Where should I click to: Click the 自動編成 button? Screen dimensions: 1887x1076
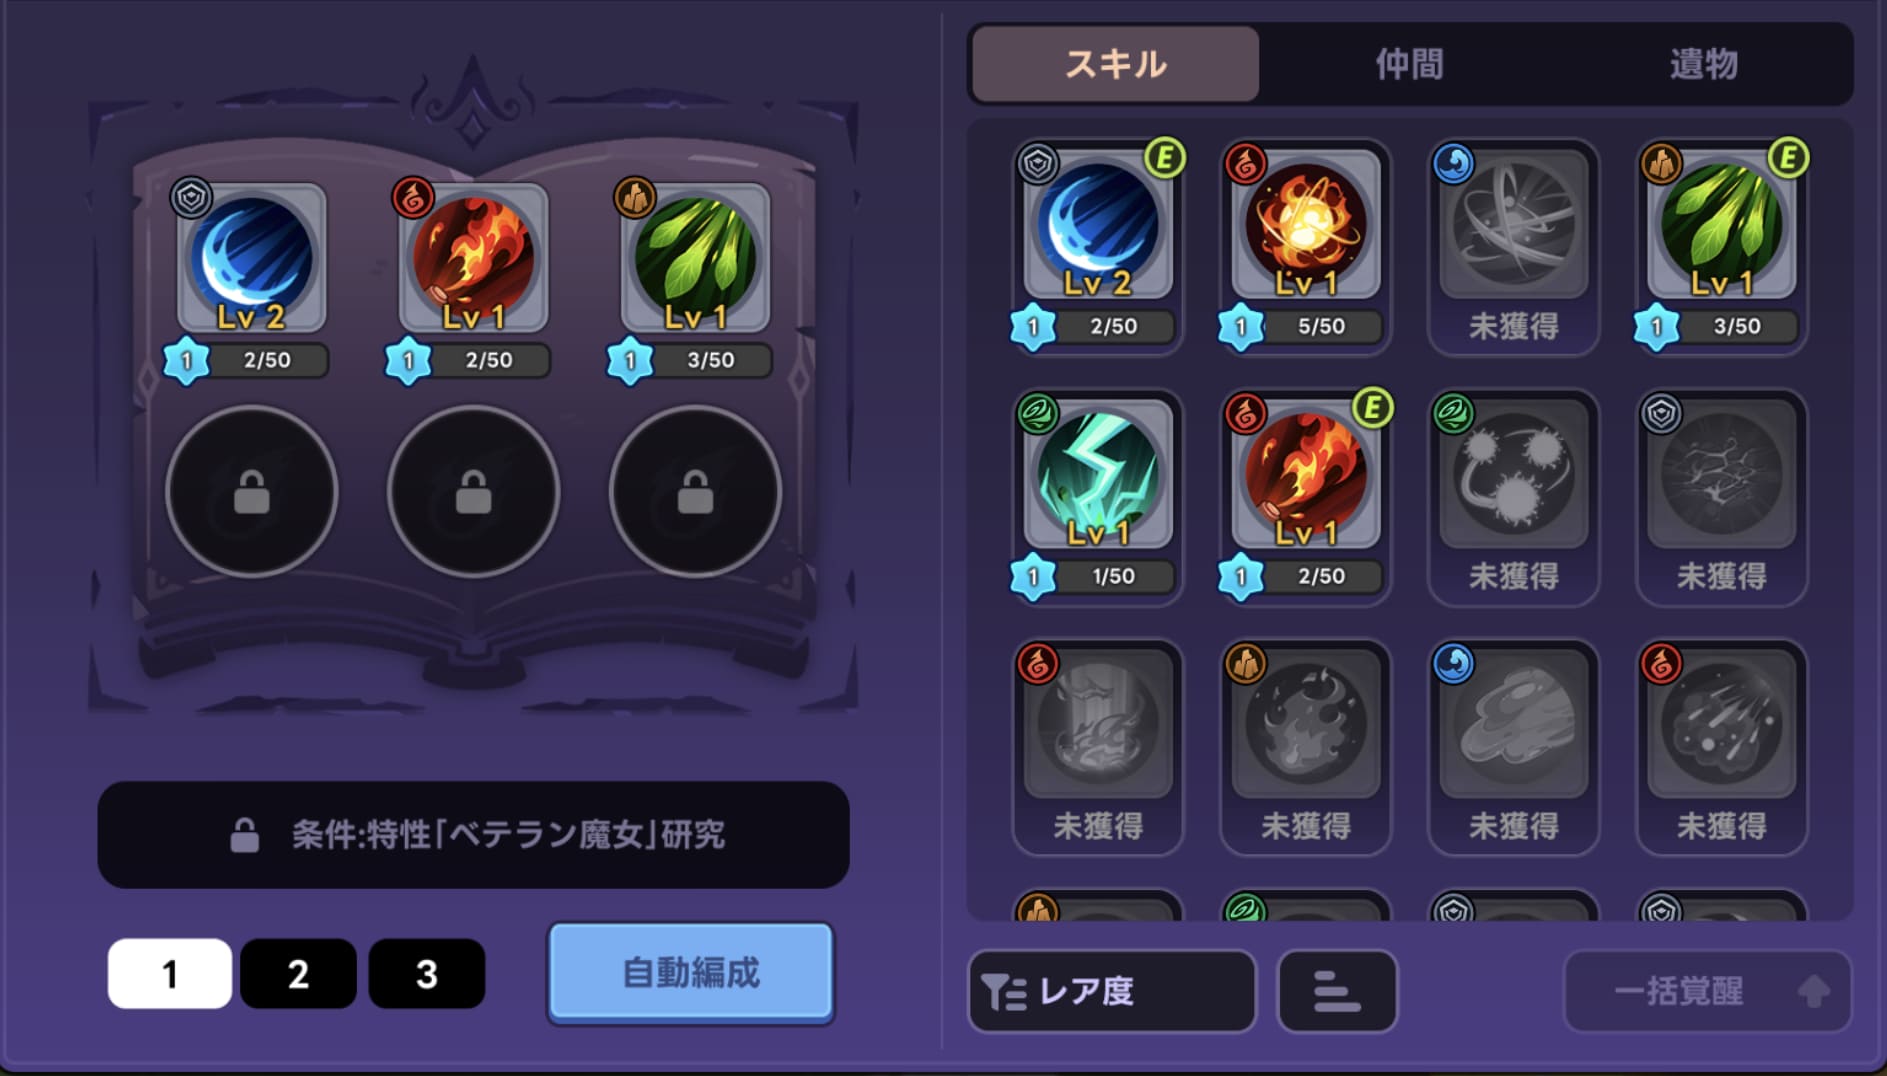(691, 972)
